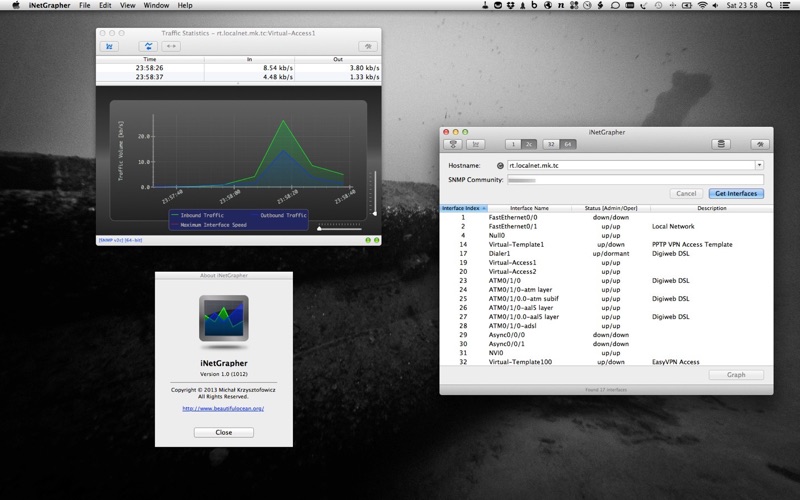Screen dimensions: 800x500
Task: Click the Time column header in Traffic Statistics
Action: coord(150,59)
